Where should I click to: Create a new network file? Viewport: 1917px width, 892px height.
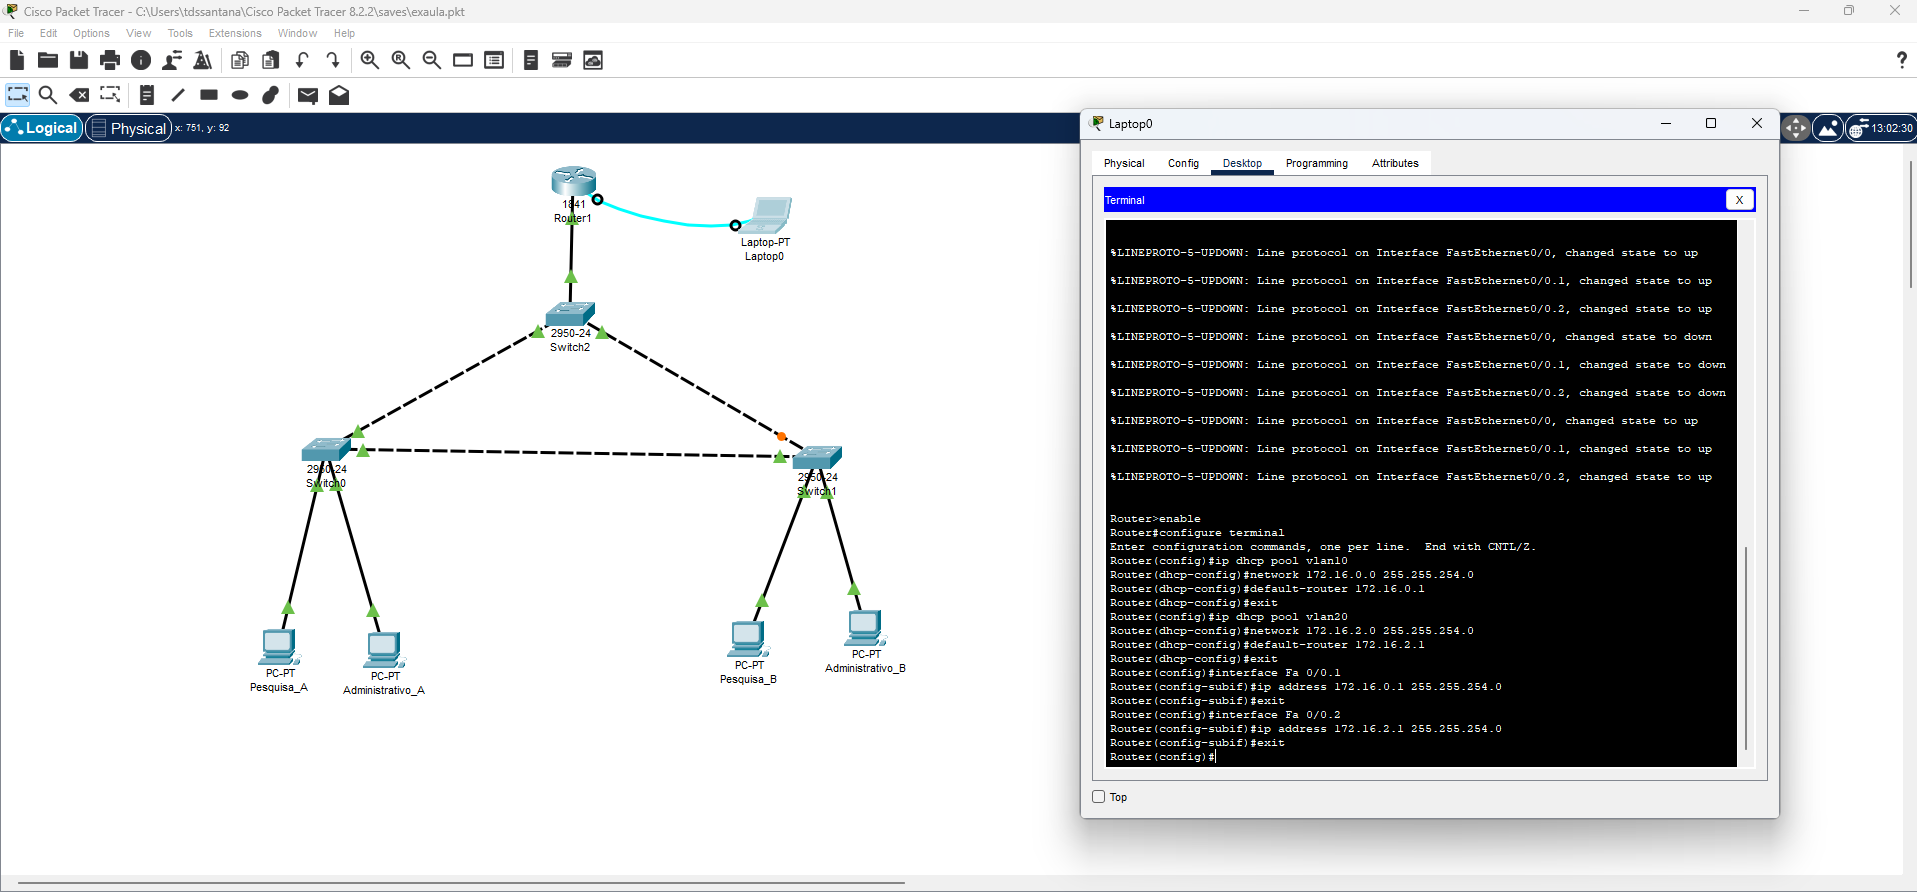17,60
